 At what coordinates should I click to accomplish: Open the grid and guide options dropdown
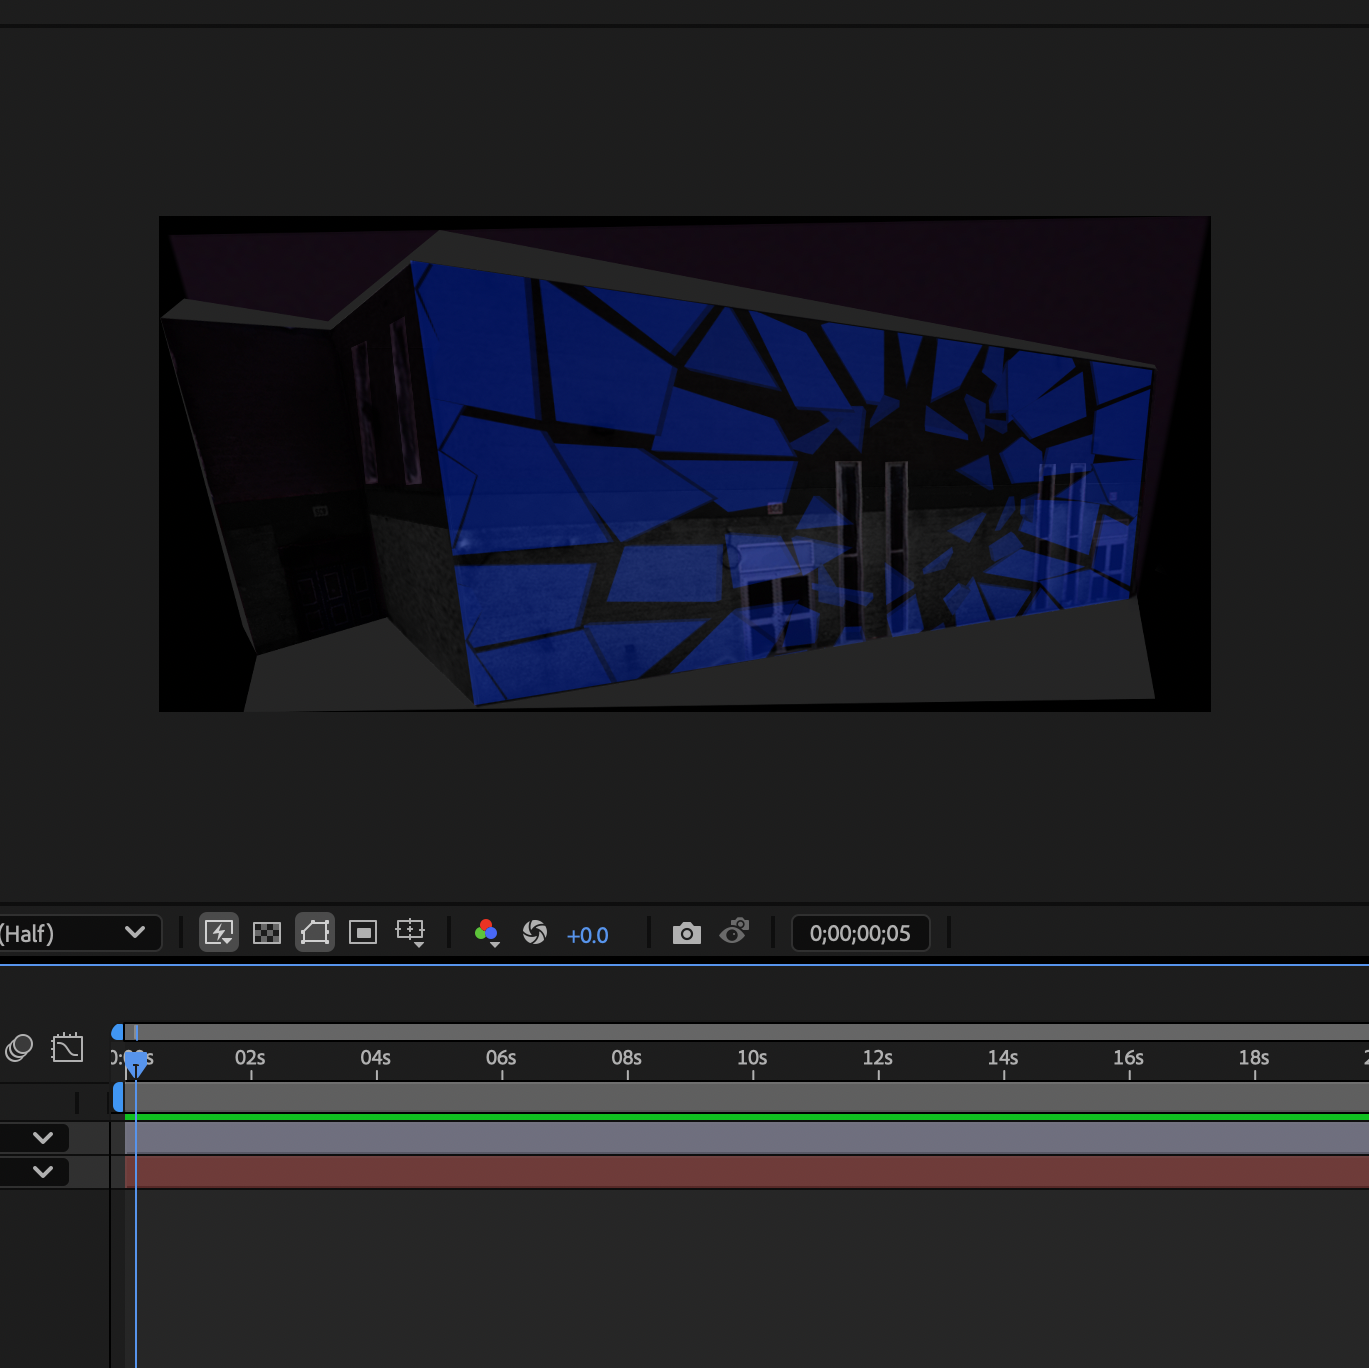(411, 933)
